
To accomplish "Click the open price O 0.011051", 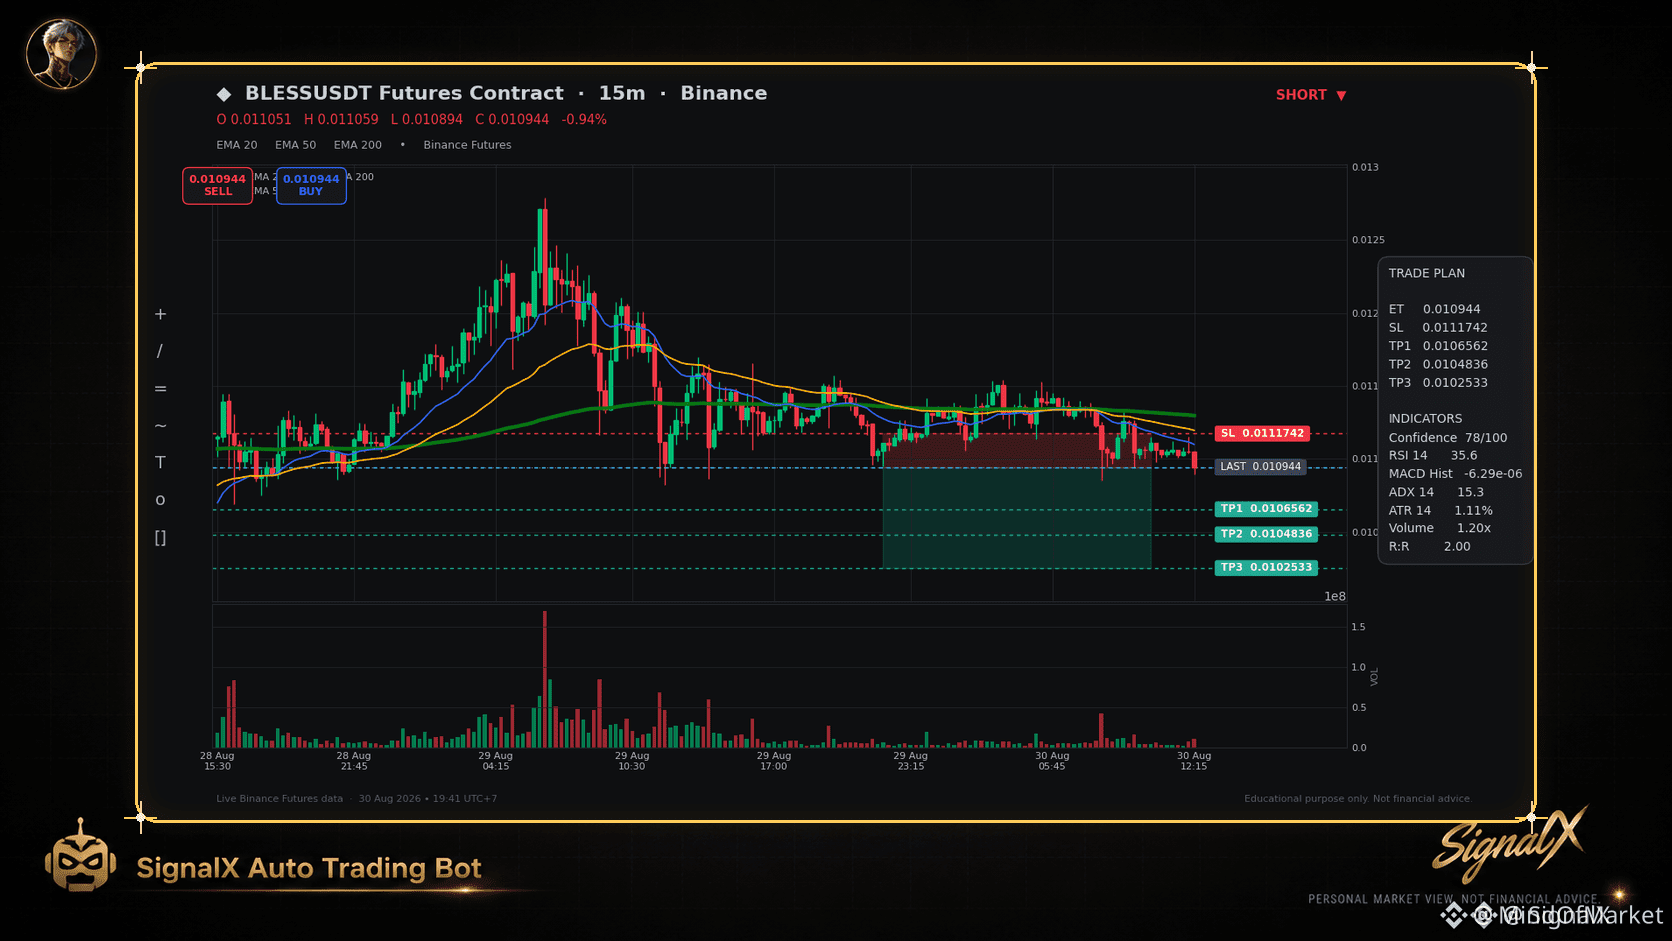I will [254, 119].
